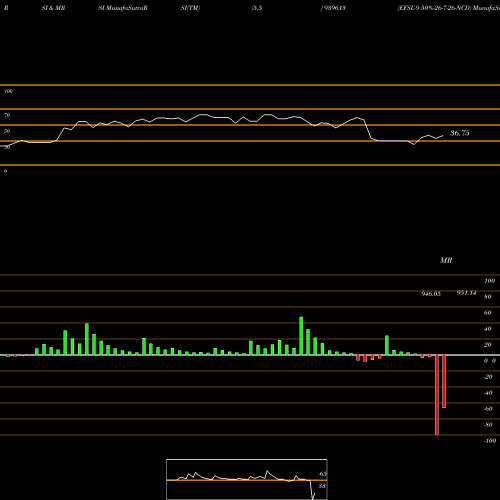Click the -100 label on MR axis
The width and height of the screenshot is (500, 500).
pyautogui.click(x=490, y=441)
